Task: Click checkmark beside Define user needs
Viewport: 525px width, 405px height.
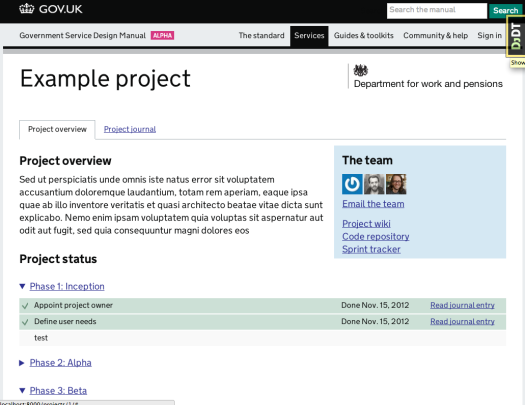Action: click(x=25, y=322)
